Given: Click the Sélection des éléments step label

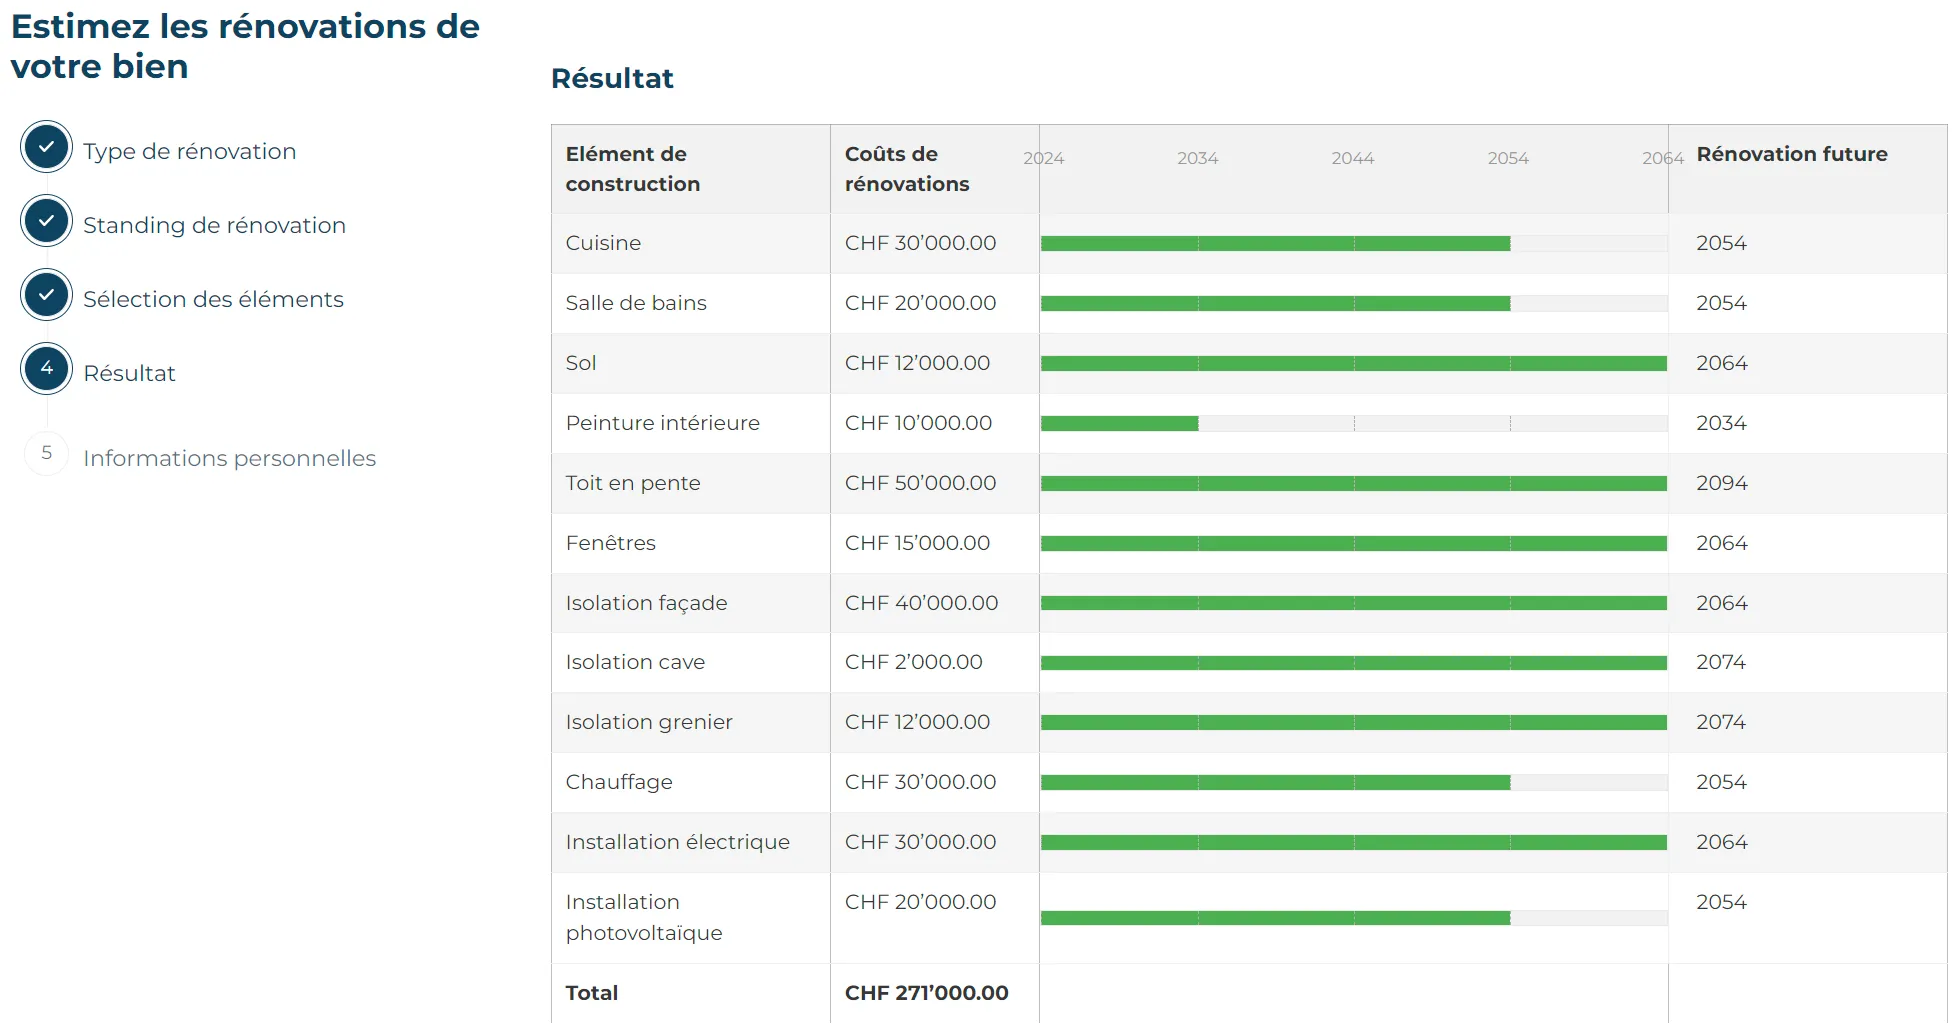Looking at the screenshot, I should pyautogui.click(x=213, y=298).
